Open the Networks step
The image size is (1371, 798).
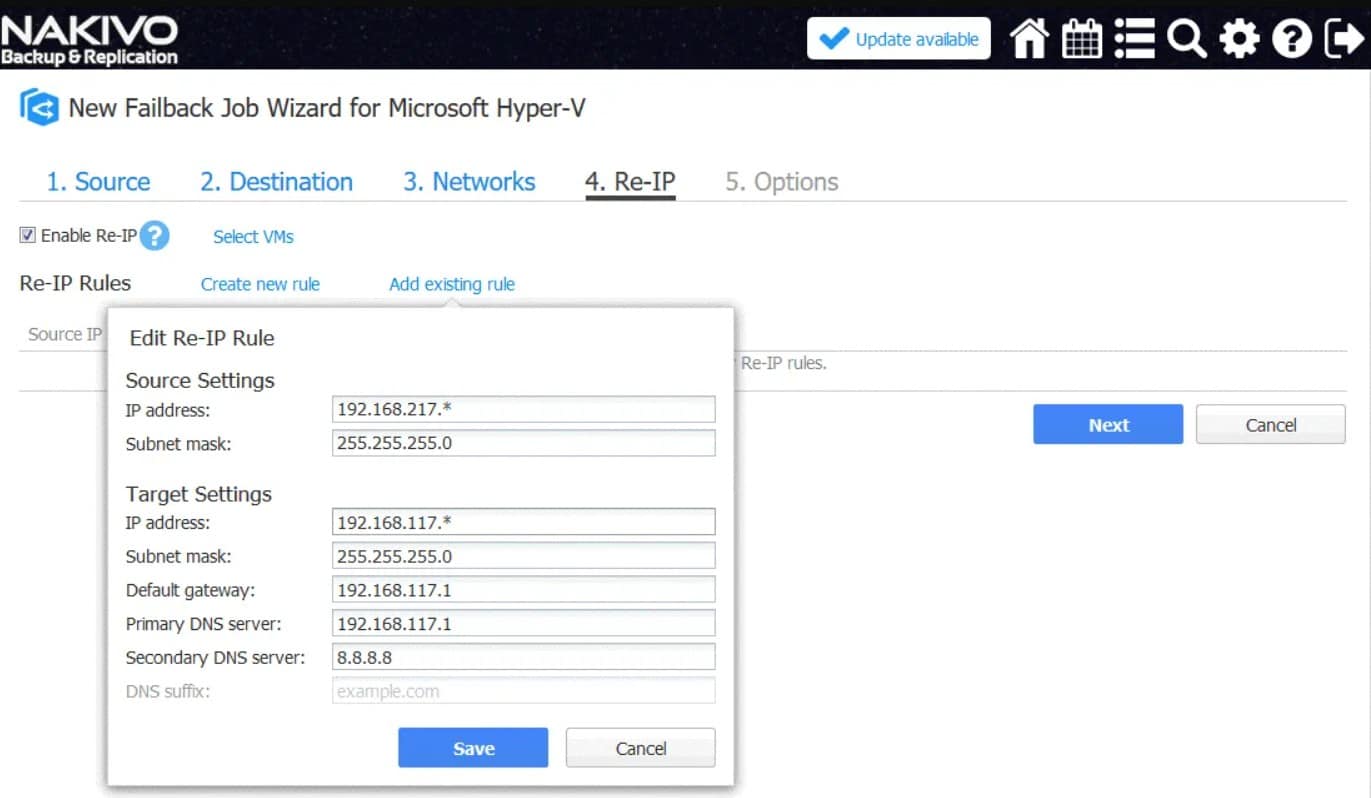468,181
